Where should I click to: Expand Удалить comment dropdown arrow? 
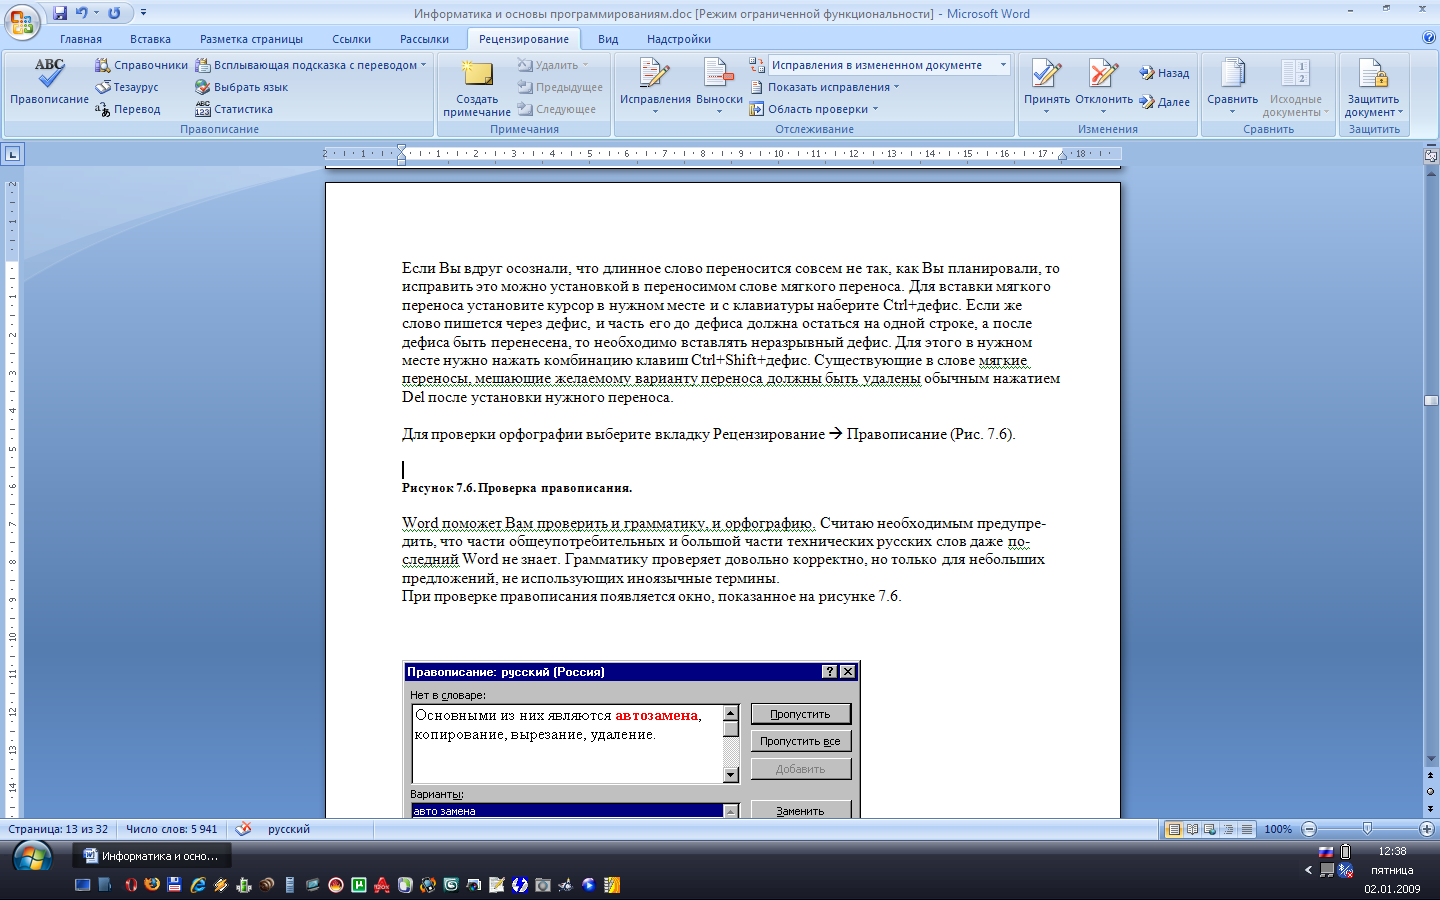coord(585,65)
